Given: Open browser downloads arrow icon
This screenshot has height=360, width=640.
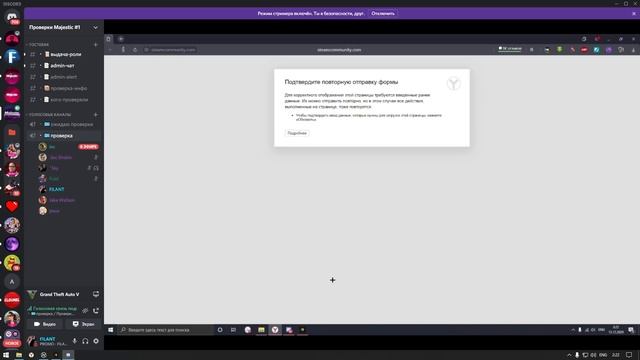Looking at the screenshot, I should 633,50.
